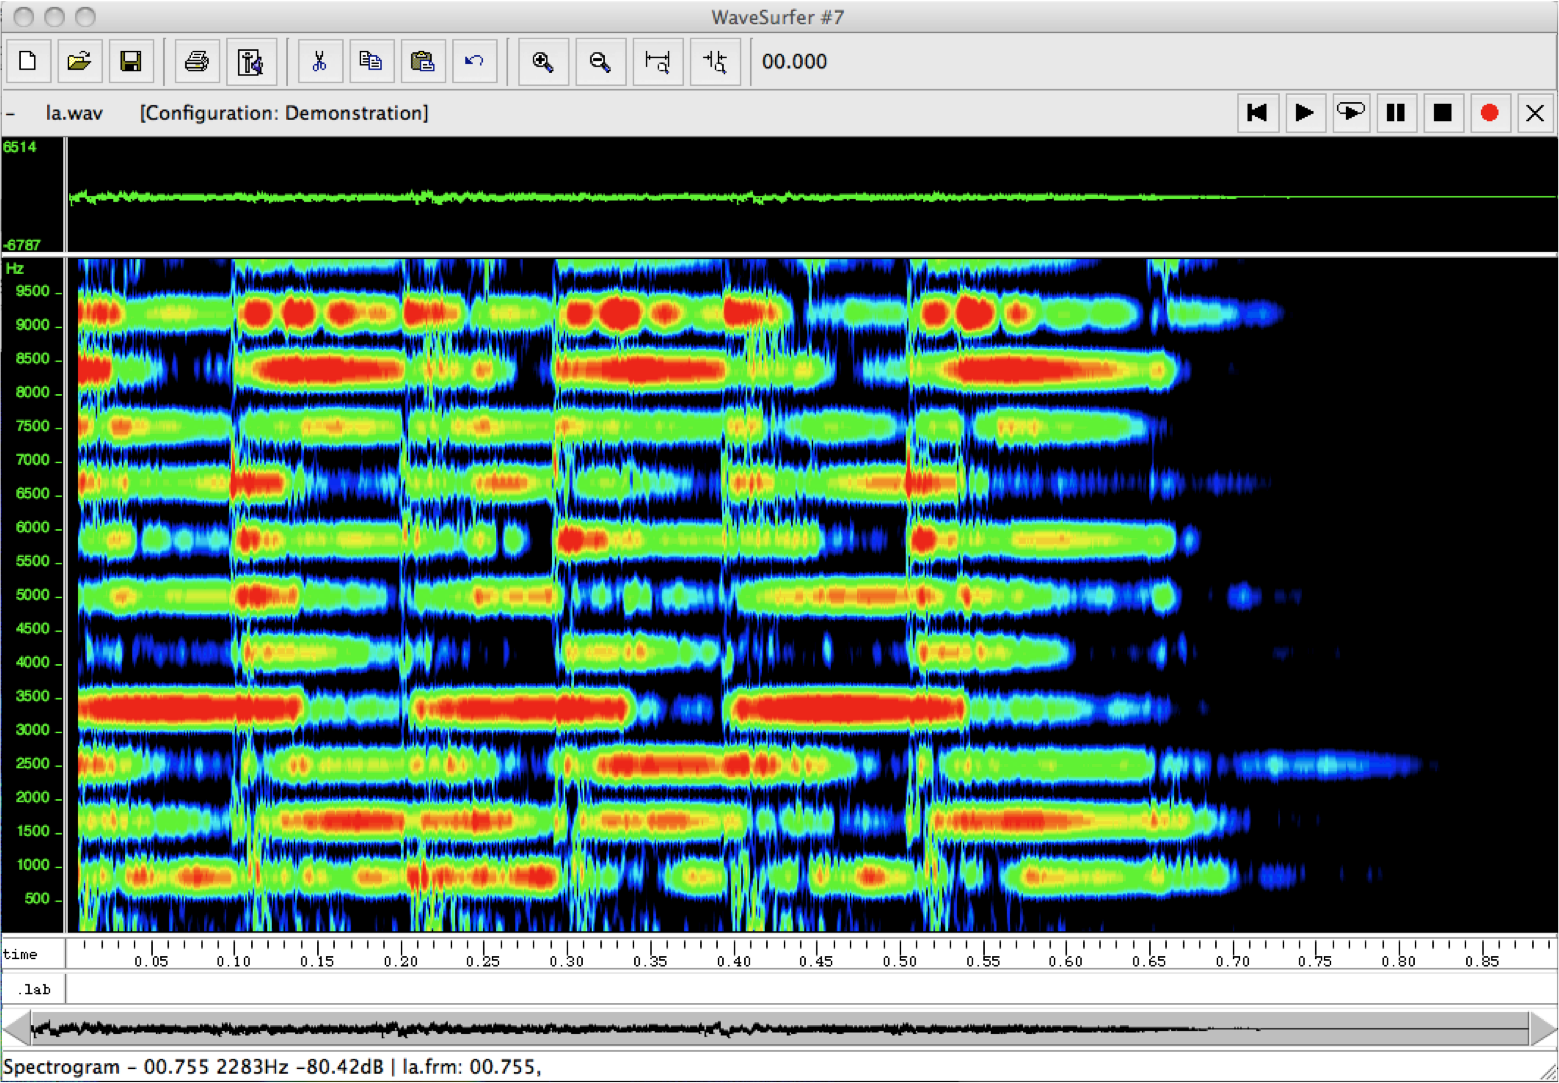This screenshot has height=1083, width=1559.
Task: Start recording with the red button
Action: tap(1489, 113)
